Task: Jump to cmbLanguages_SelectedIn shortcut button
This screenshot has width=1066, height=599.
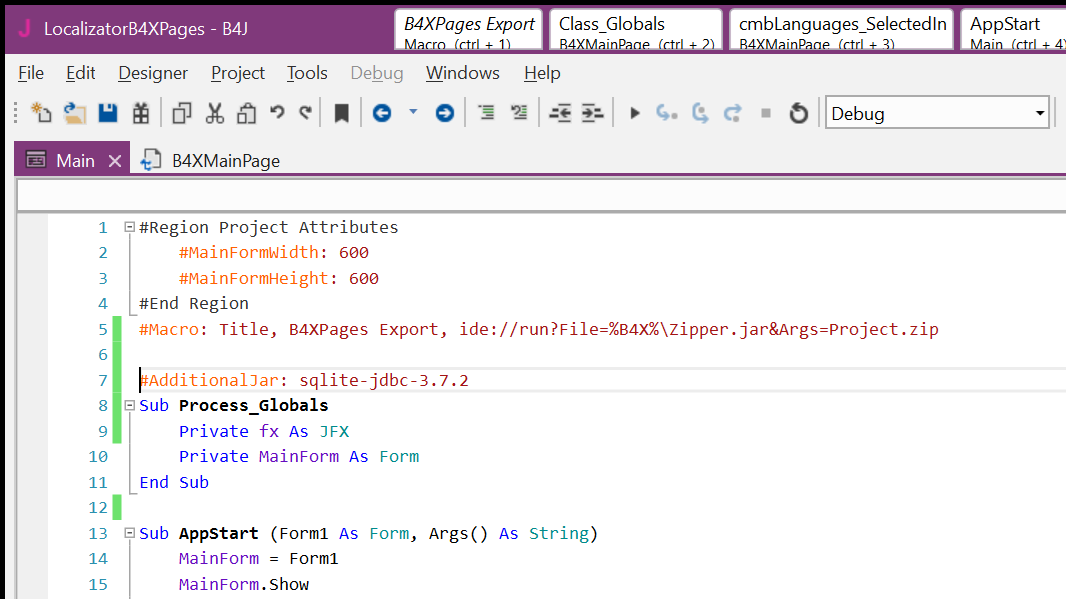Action: [842, 30]
